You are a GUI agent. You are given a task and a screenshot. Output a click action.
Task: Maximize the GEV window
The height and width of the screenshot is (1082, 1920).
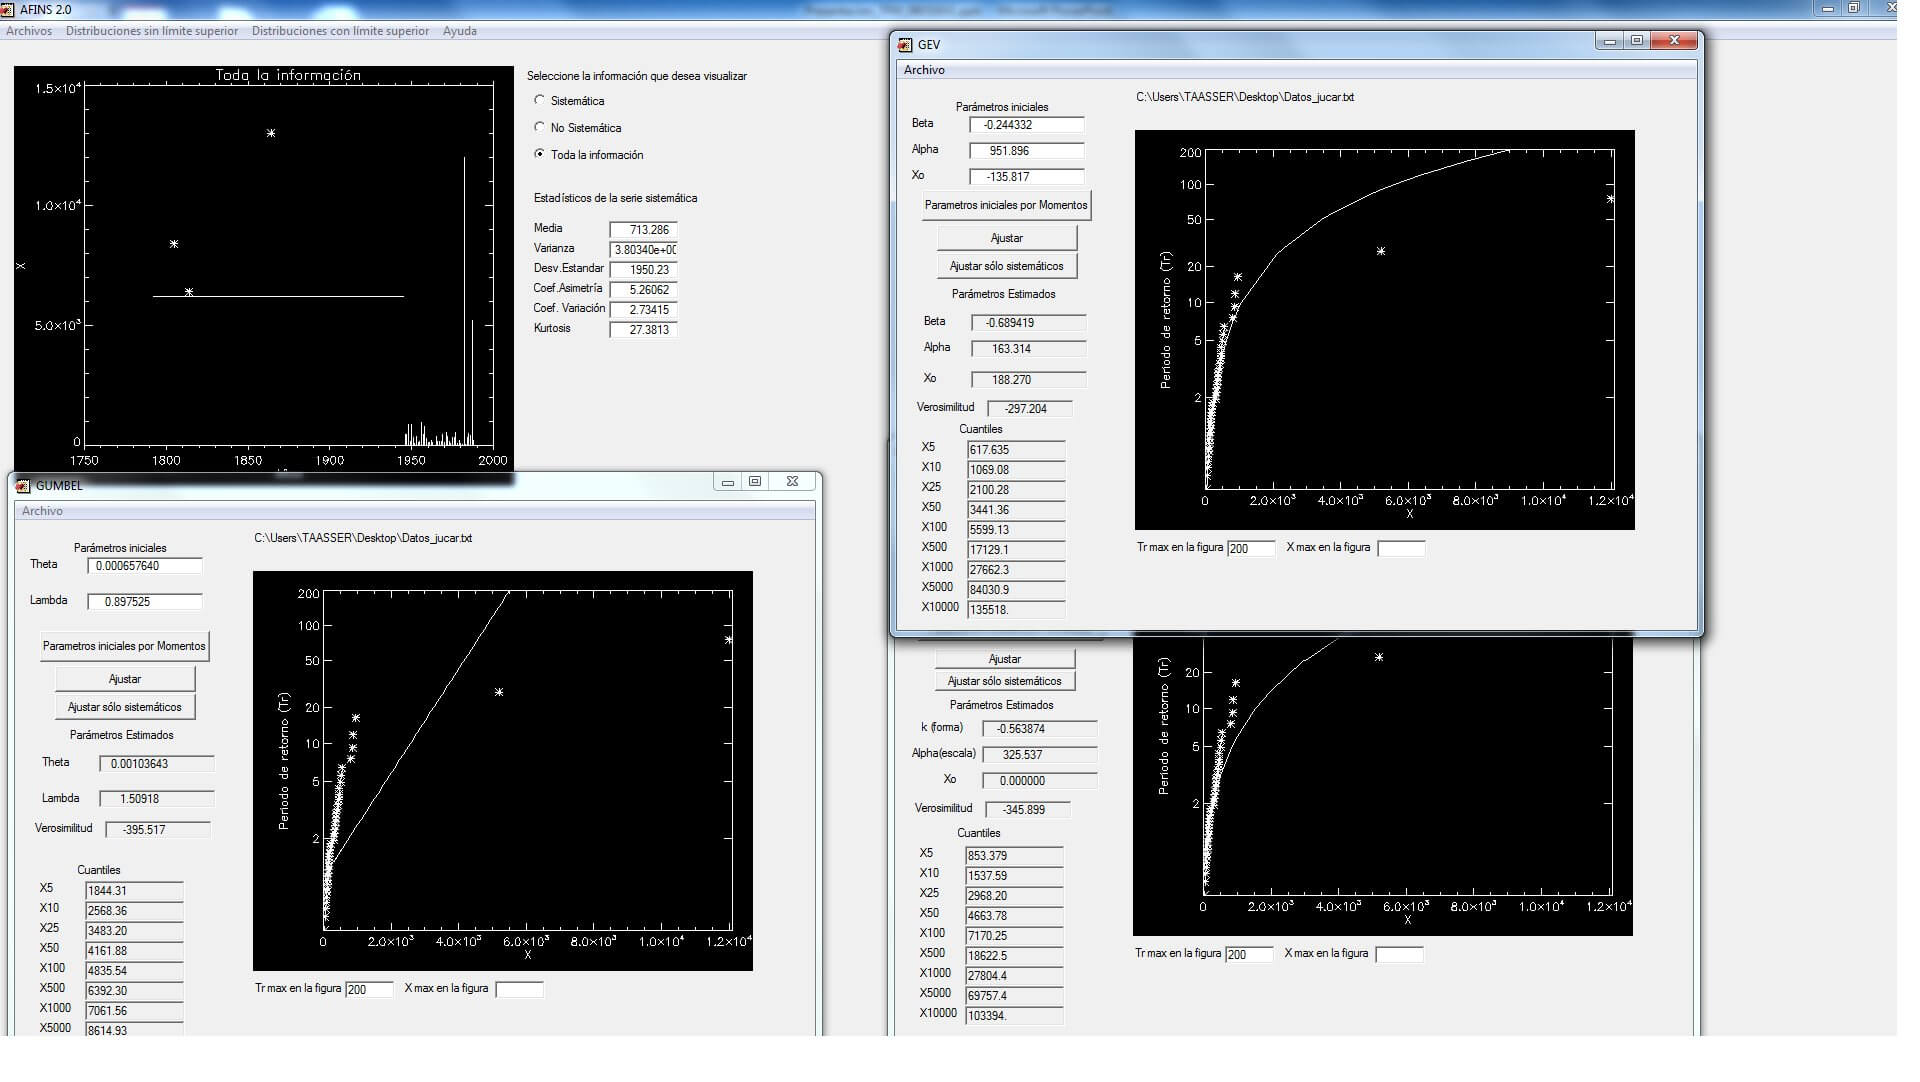tap(1637, 41)
